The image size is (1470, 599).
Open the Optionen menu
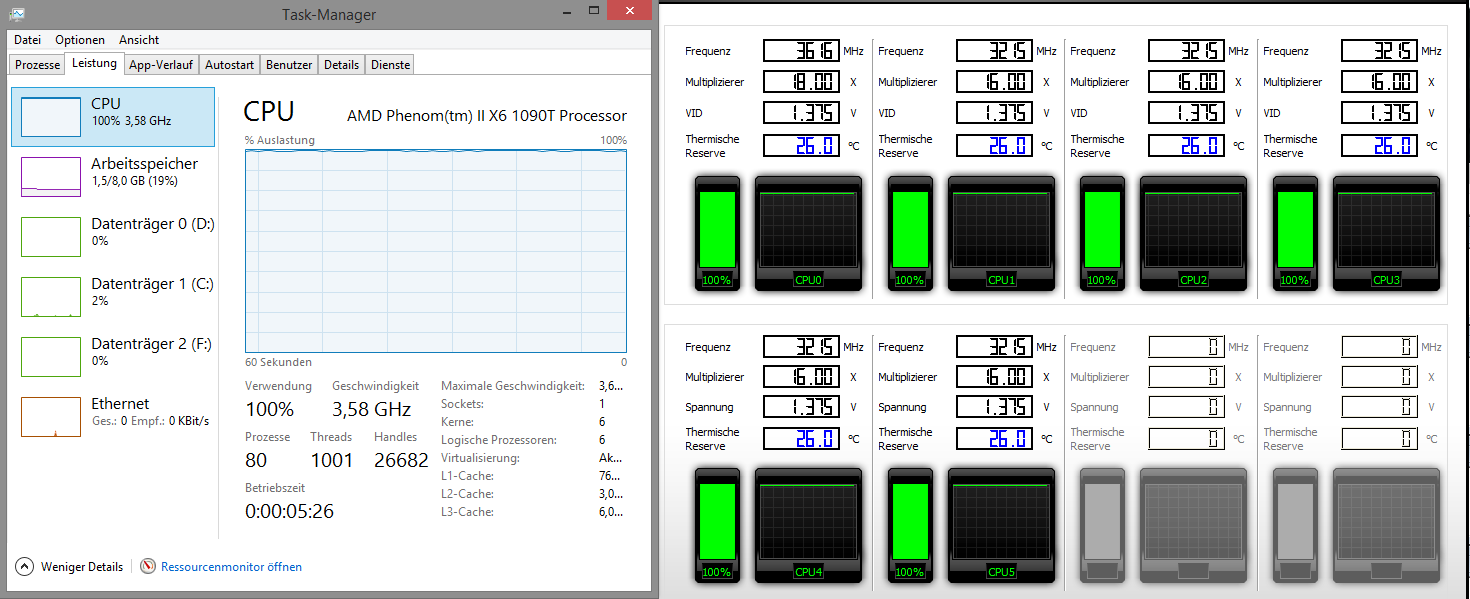point(80,40)
